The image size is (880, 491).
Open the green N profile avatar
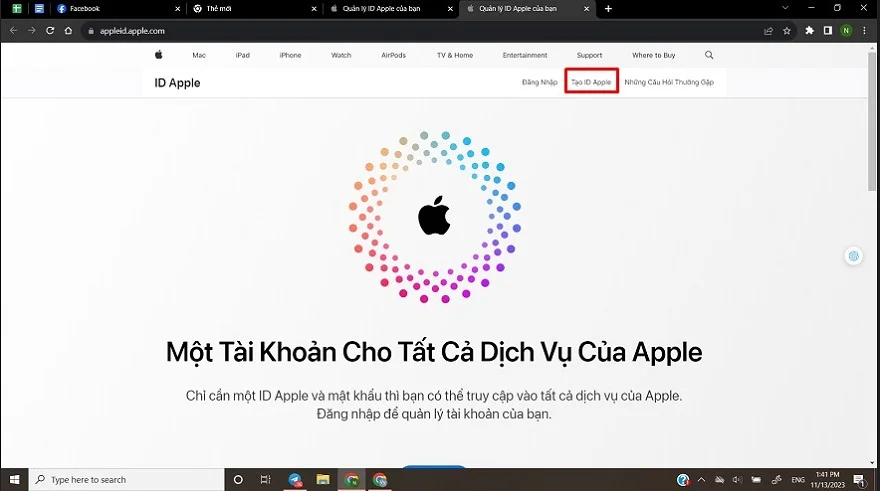coord(846,31)
